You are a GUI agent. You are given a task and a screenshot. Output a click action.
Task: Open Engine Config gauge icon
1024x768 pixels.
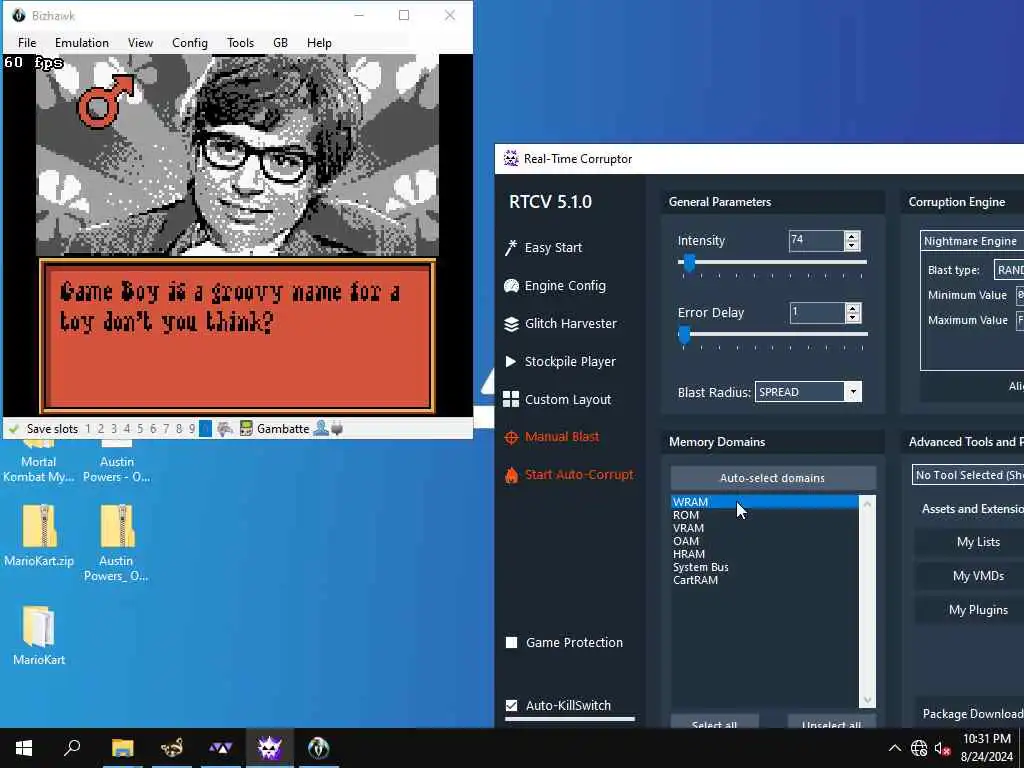click(x=511, y=285)
